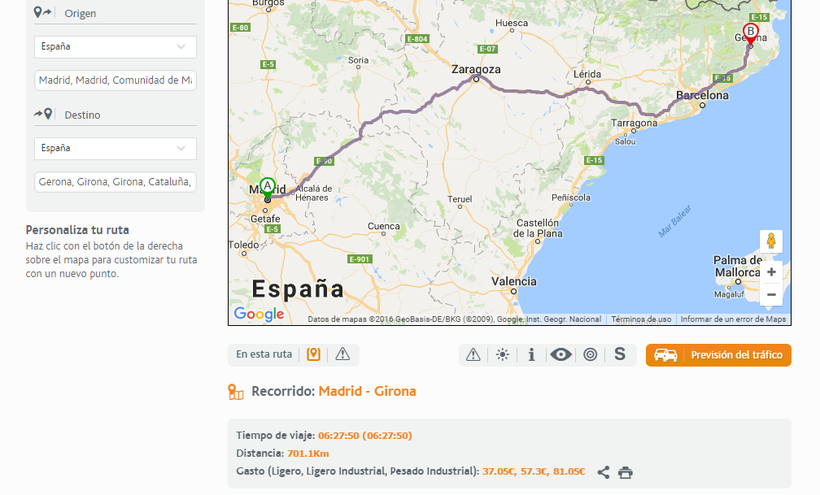Share the route with the share icon
Image resolution: width=820 pixels, height=495 pixels.
click(603, 472)
